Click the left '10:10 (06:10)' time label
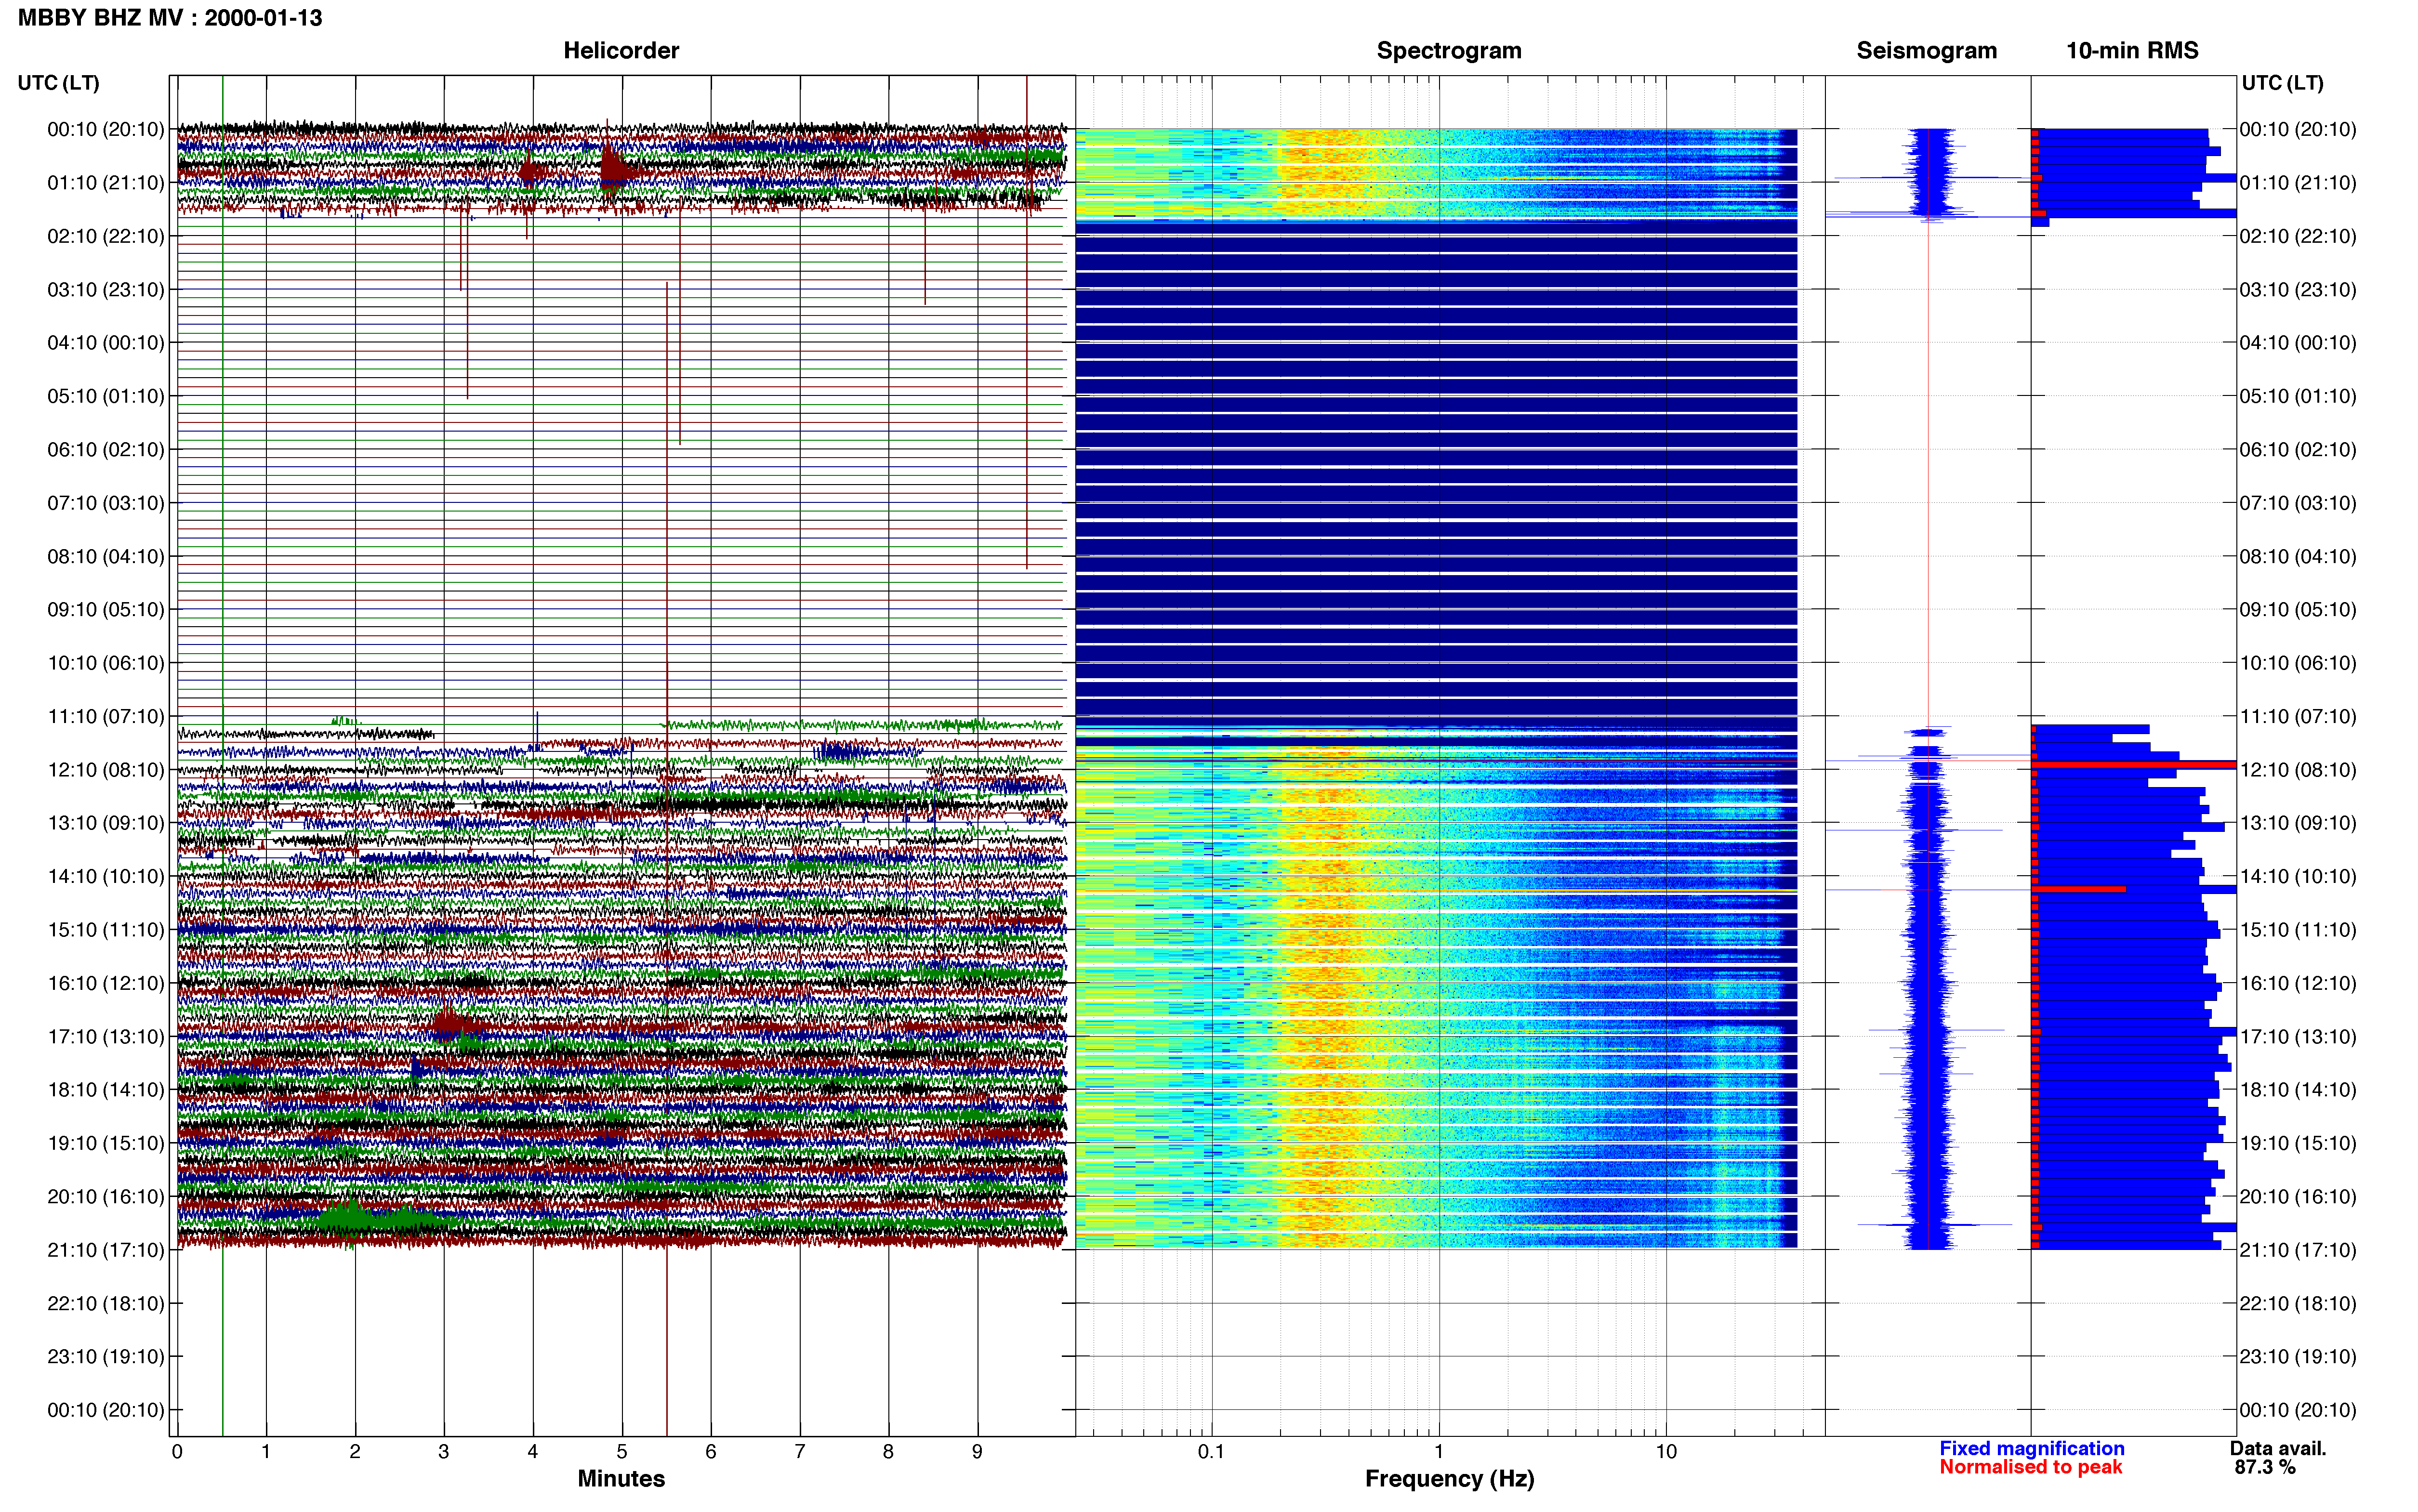 [x=106, y=662]
